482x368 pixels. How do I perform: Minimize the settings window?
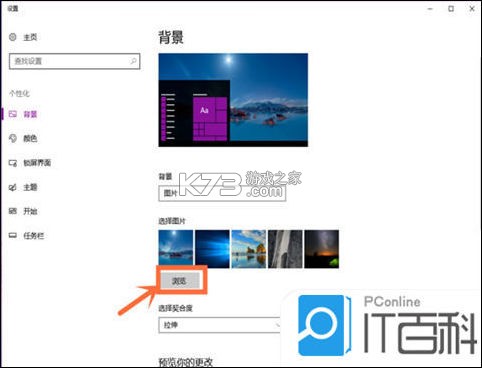pos(430,9)
